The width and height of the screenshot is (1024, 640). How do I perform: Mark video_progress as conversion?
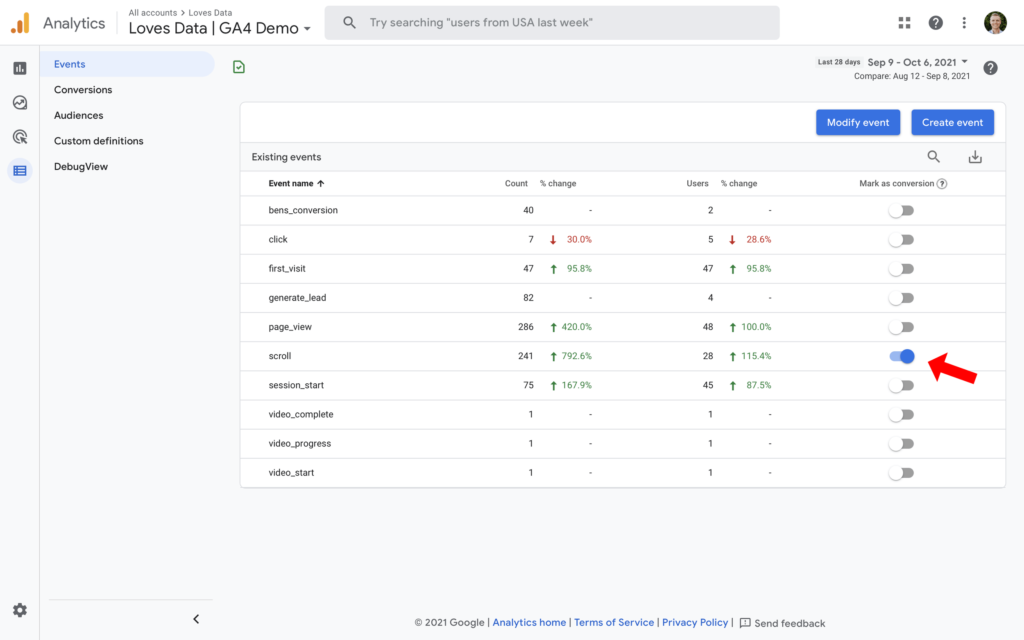click(901, 443)
